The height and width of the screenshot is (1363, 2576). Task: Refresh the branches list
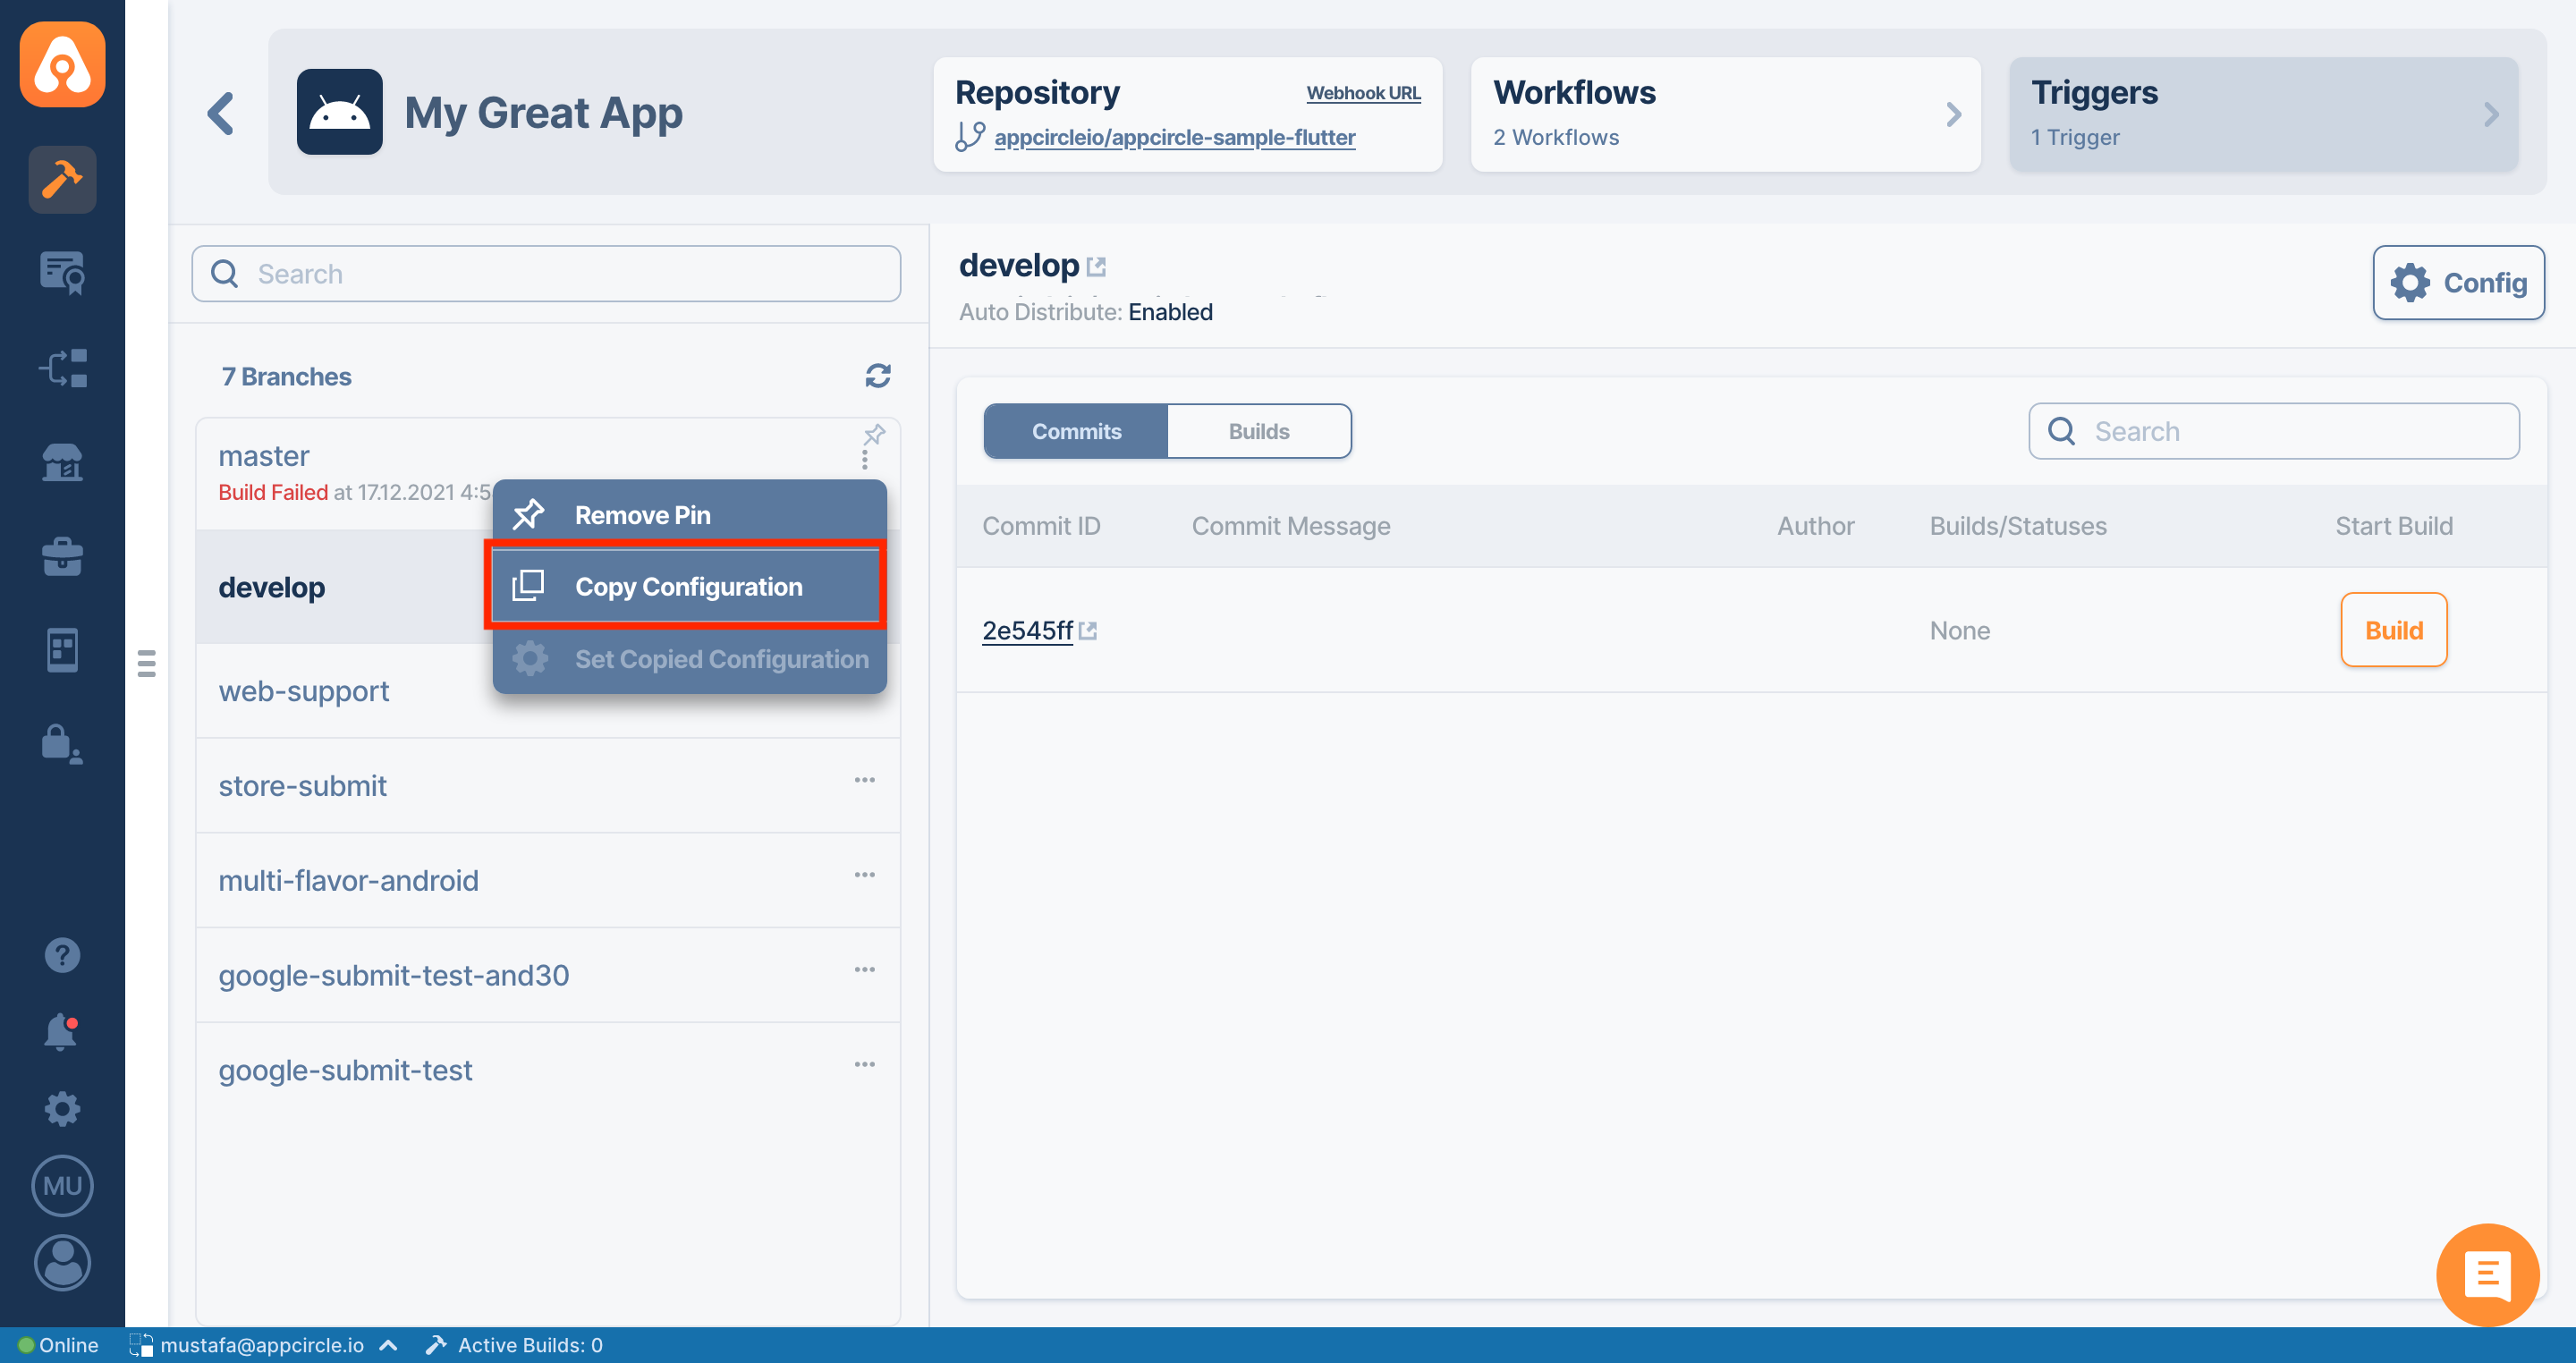(x=877, y=376)
